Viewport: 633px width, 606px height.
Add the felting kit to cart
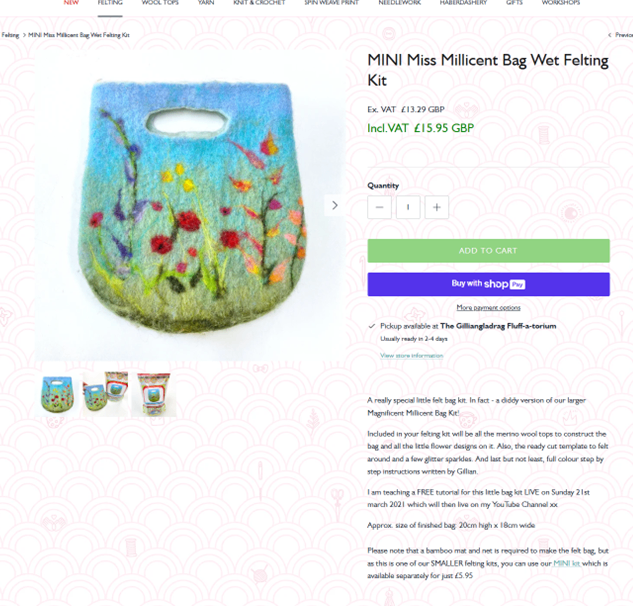click(488, 251)
